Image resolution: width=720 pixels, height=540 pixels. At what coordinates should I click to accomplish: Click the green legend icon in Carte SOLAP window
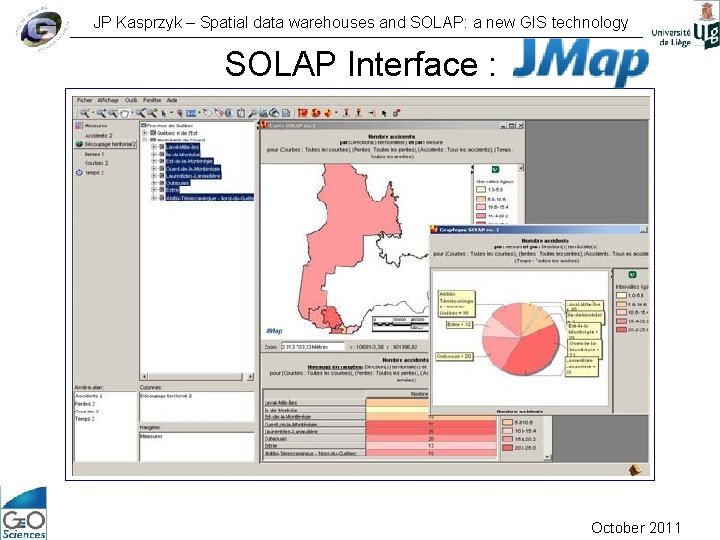coord(495,169)
